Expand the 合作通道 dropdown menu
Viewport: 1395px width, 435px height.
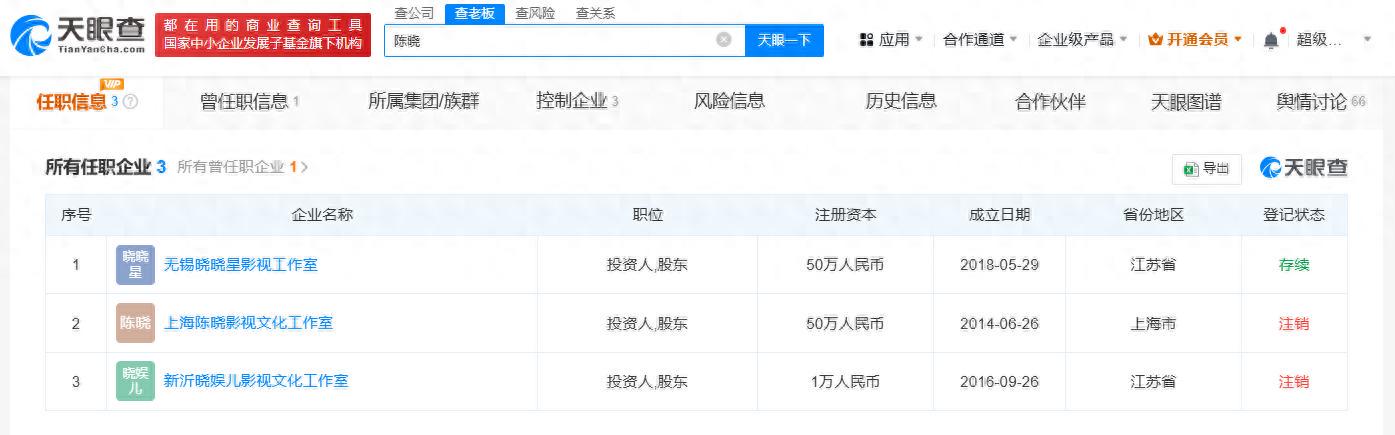980,40
